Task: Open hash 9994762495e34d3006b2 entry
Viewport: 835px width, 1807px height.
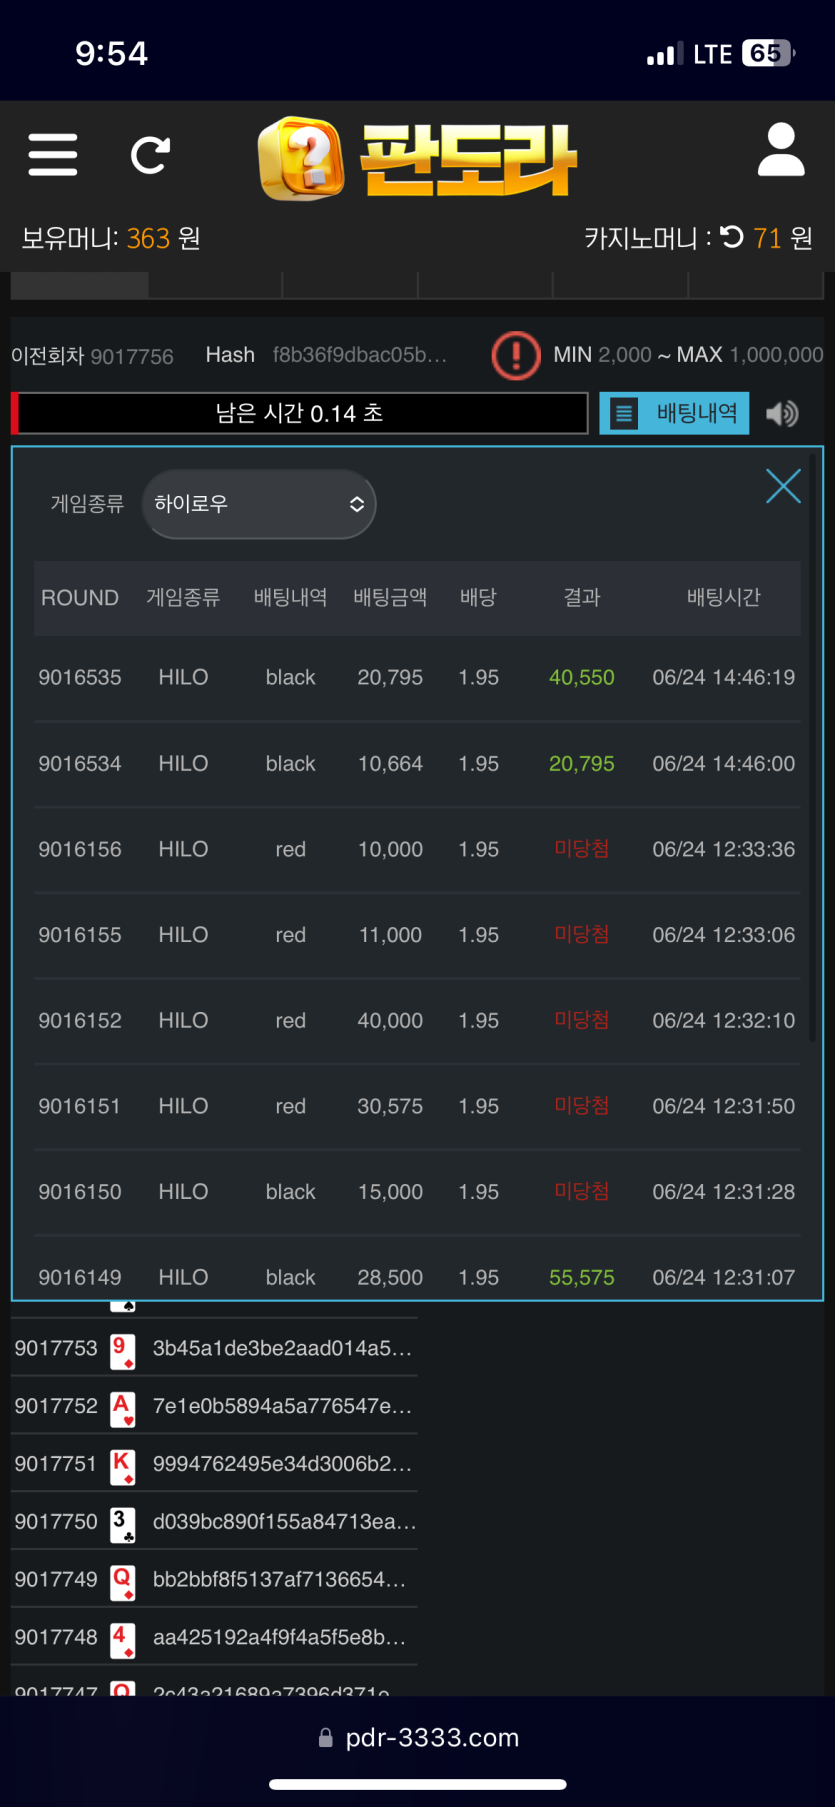Action: click(x=281, y=1464)
